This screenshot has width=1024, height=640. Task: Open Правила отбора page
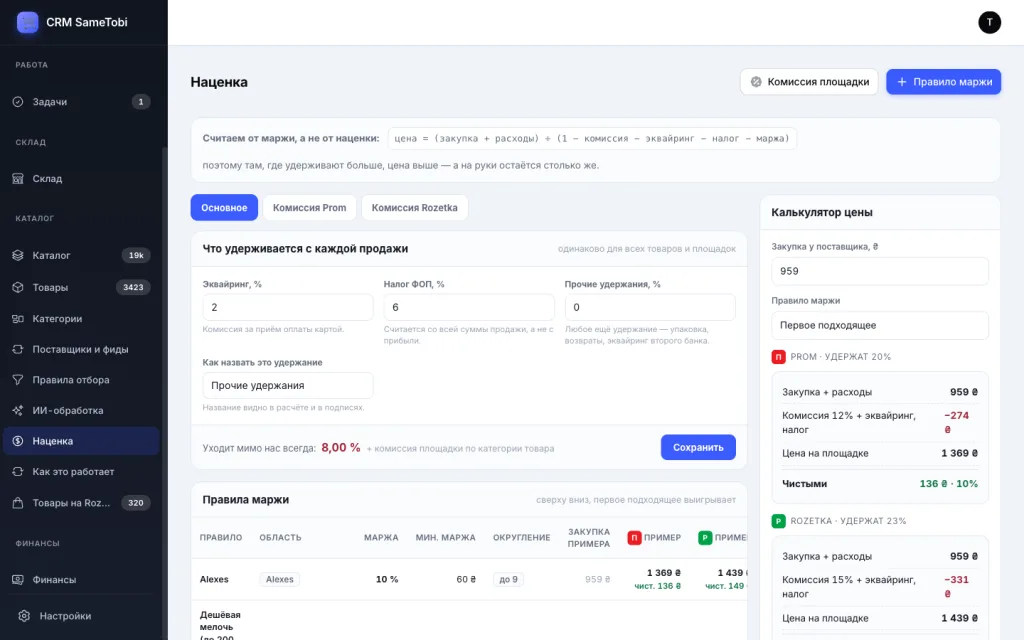[x=82, y=380]
